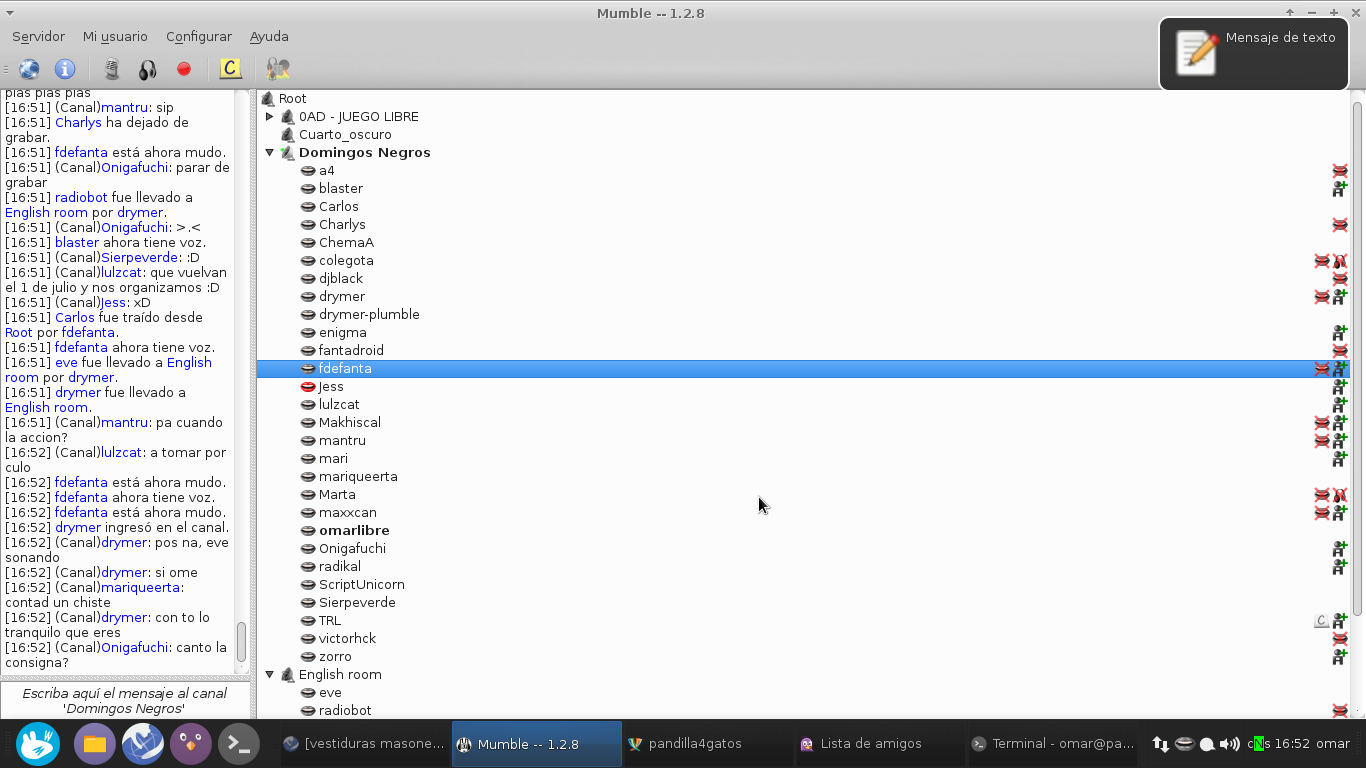Select user Makhiscal in the channel tree
Viewport: 1366px width, 768px height.
point(350,422)
